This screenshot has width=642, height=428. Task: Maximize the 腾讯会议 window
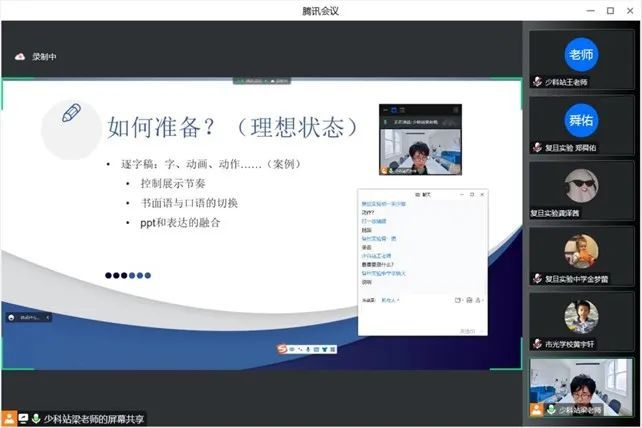point(610,11)
